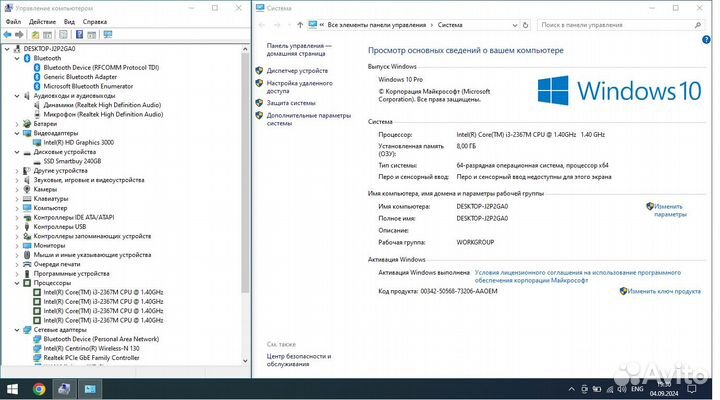
Task: Select Bluetooth Device (Personal Area Network)
Action: [x=101, y=339]
